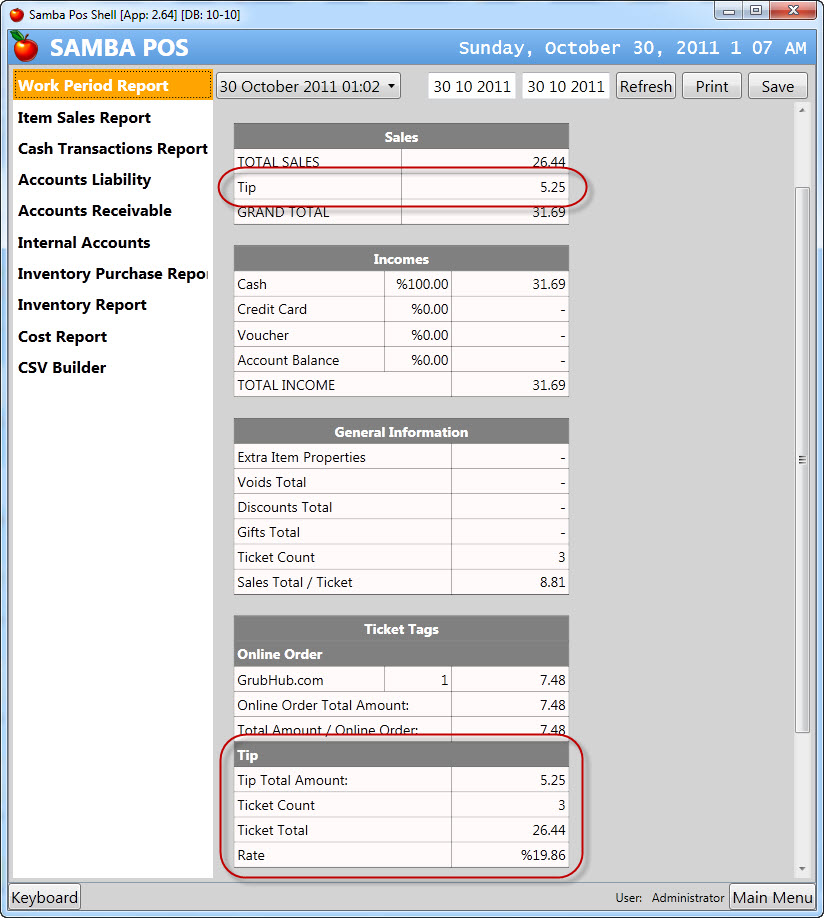Open Item Sales Report
The width and height of the screenshot is (824, 918).
[84, 118]
